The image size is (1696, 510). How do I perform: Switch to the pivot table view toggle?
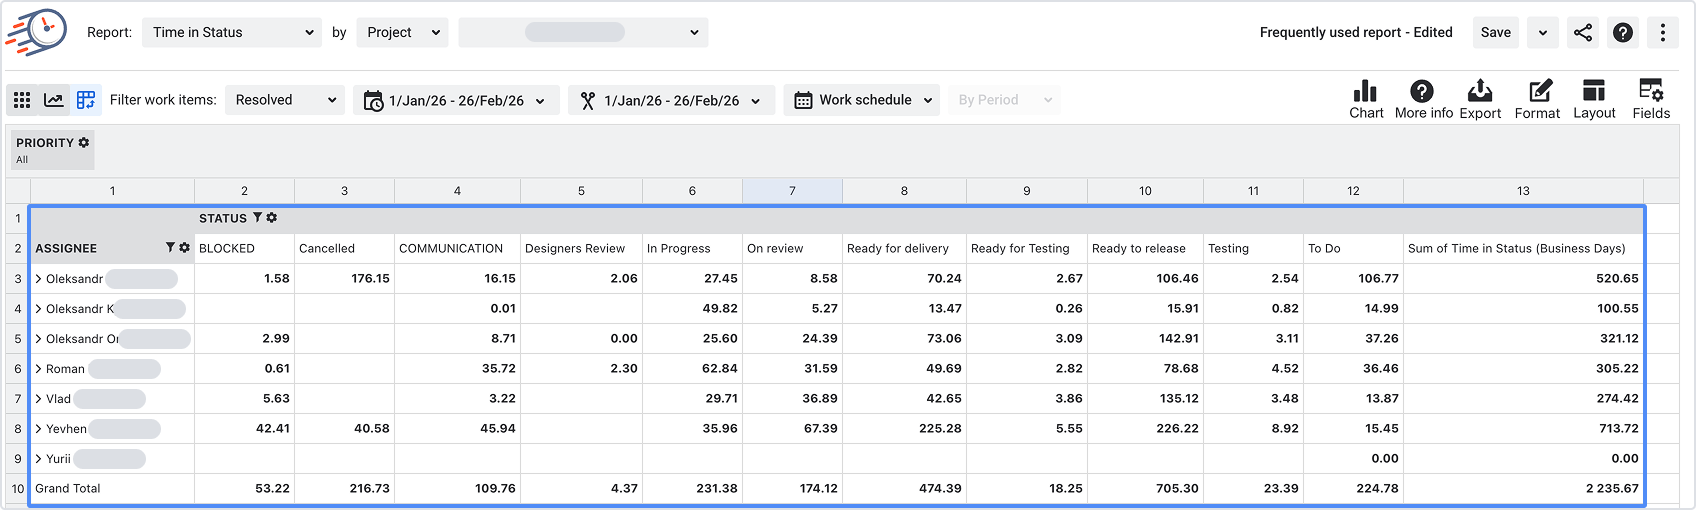[86, 100]
